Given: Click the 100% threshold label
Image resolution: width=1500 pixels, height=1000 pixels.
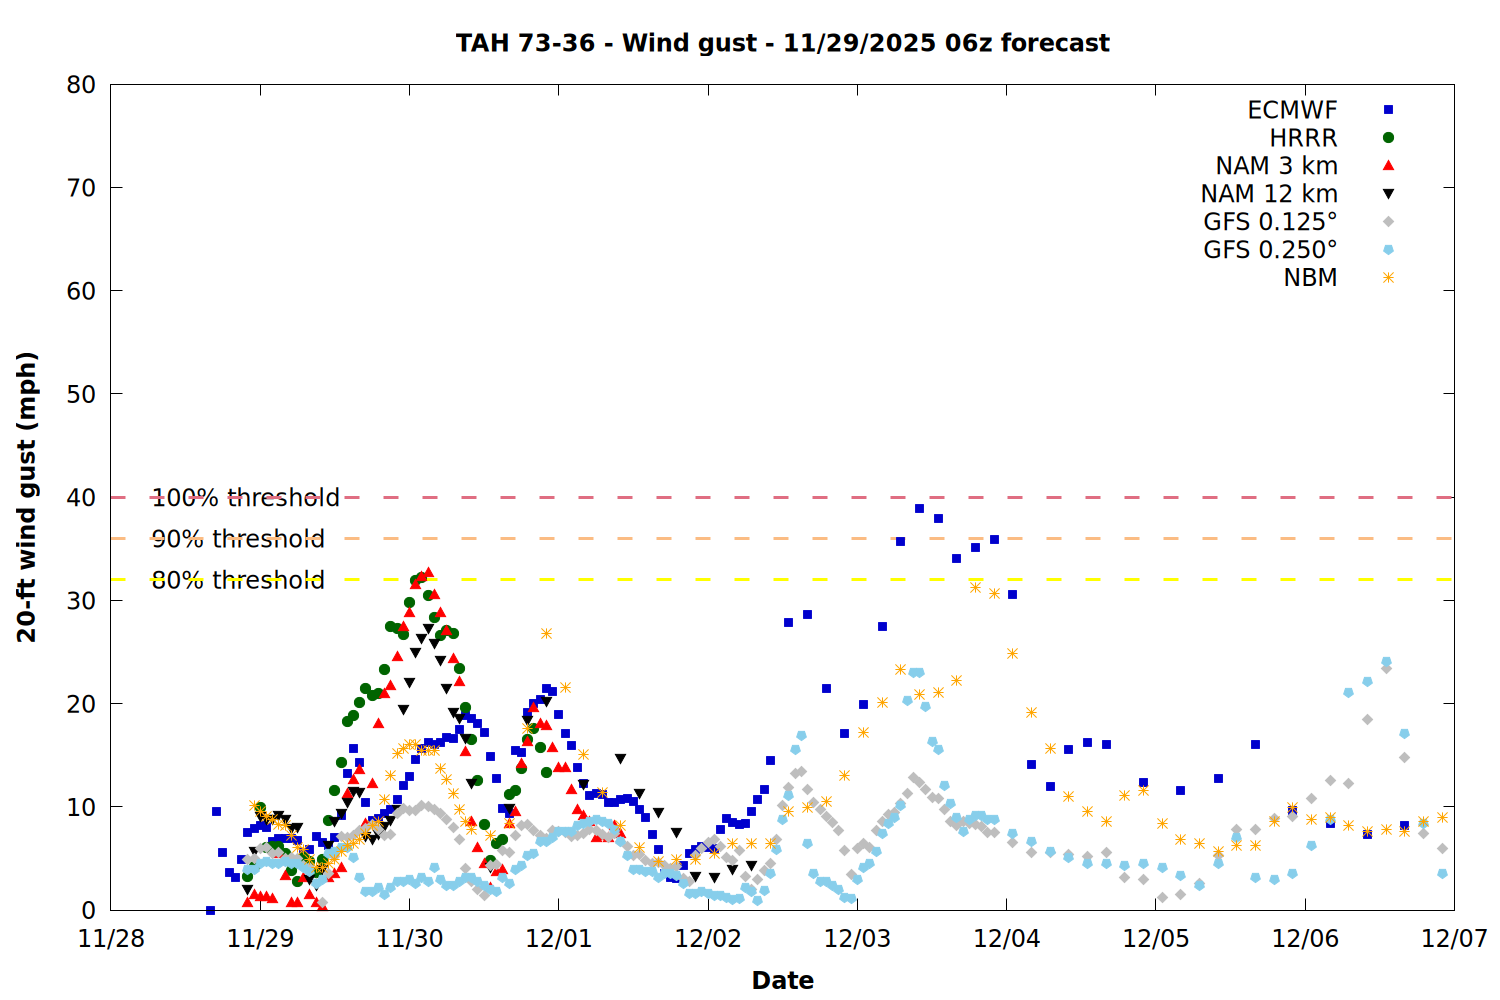Looking at the screenshot, I should pyautogui.click(x=245, y=498).
